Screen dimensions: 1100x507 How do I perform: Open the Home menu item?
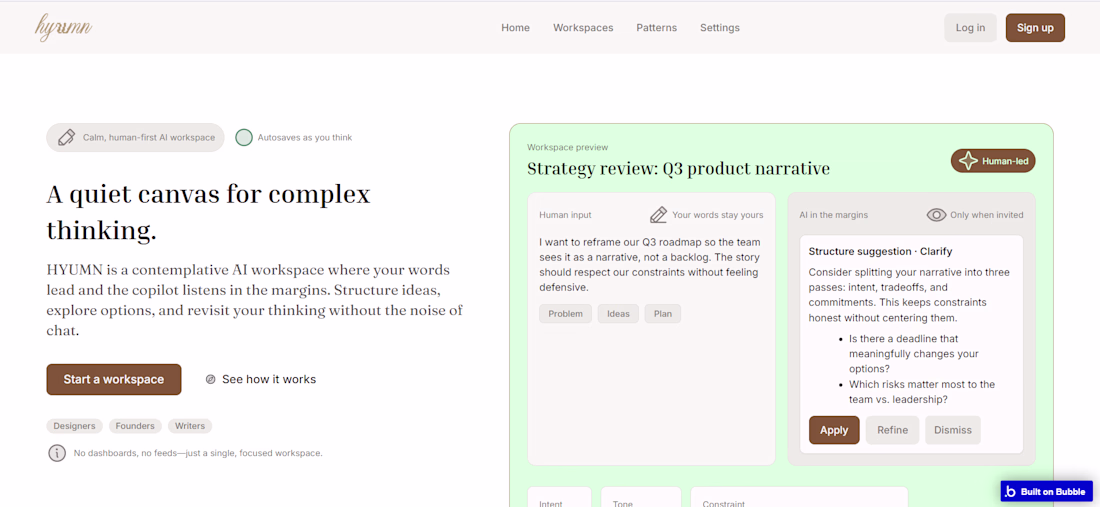click(515, 28)
